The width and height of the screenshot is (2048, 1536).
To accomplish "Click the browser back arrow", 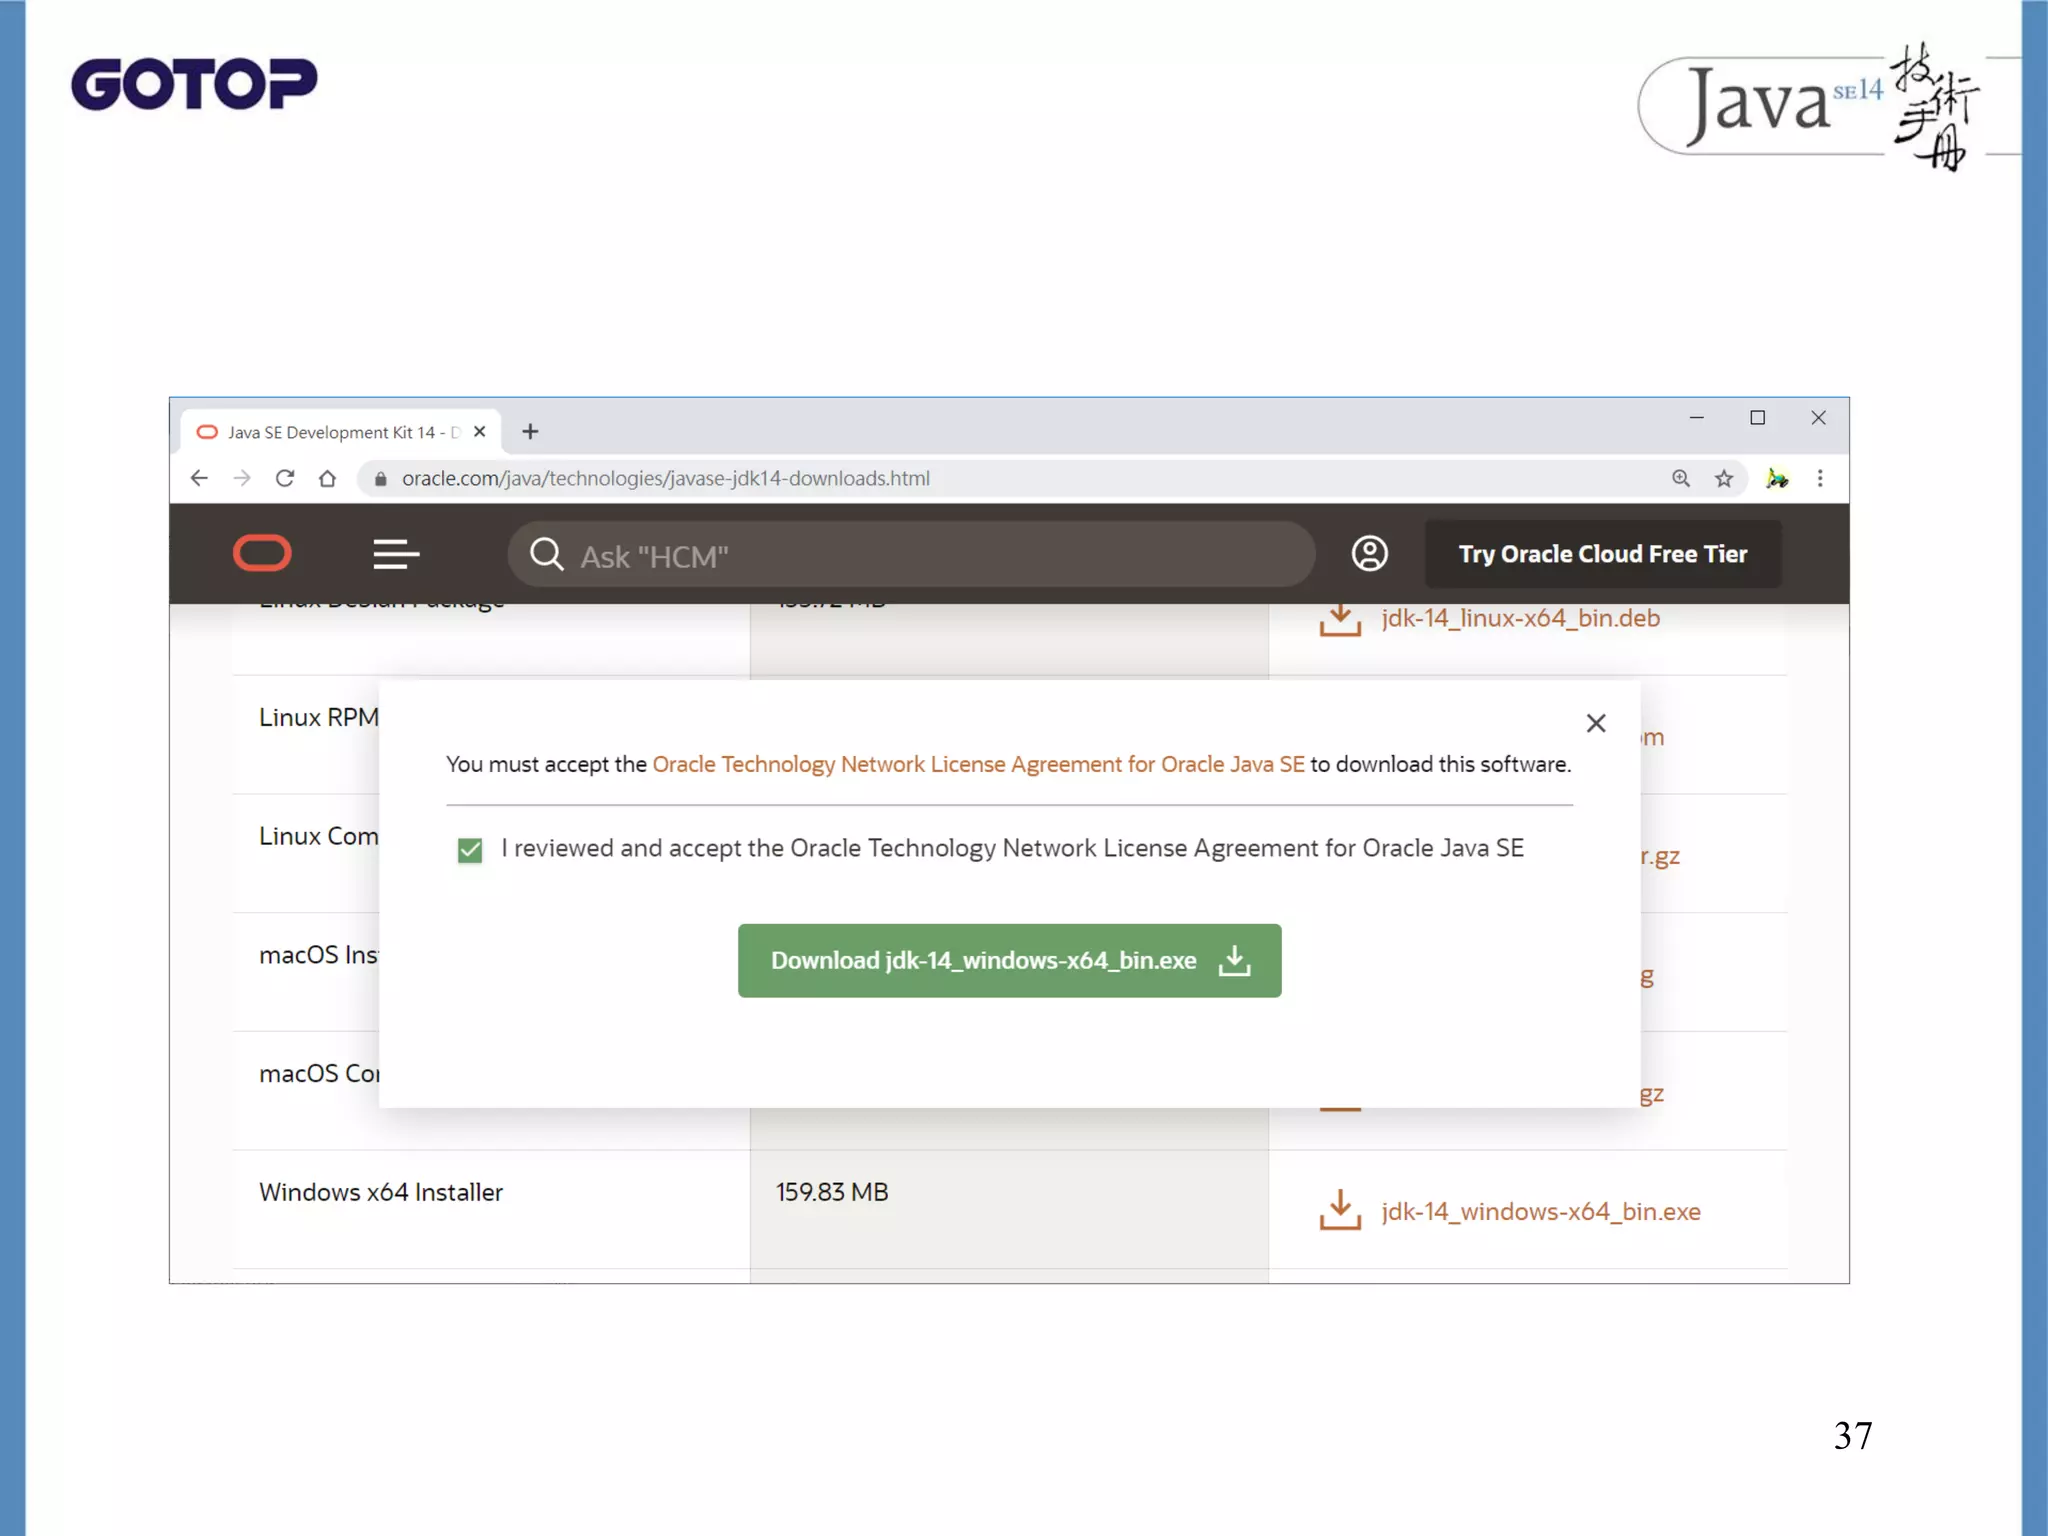I will [199, 478].
